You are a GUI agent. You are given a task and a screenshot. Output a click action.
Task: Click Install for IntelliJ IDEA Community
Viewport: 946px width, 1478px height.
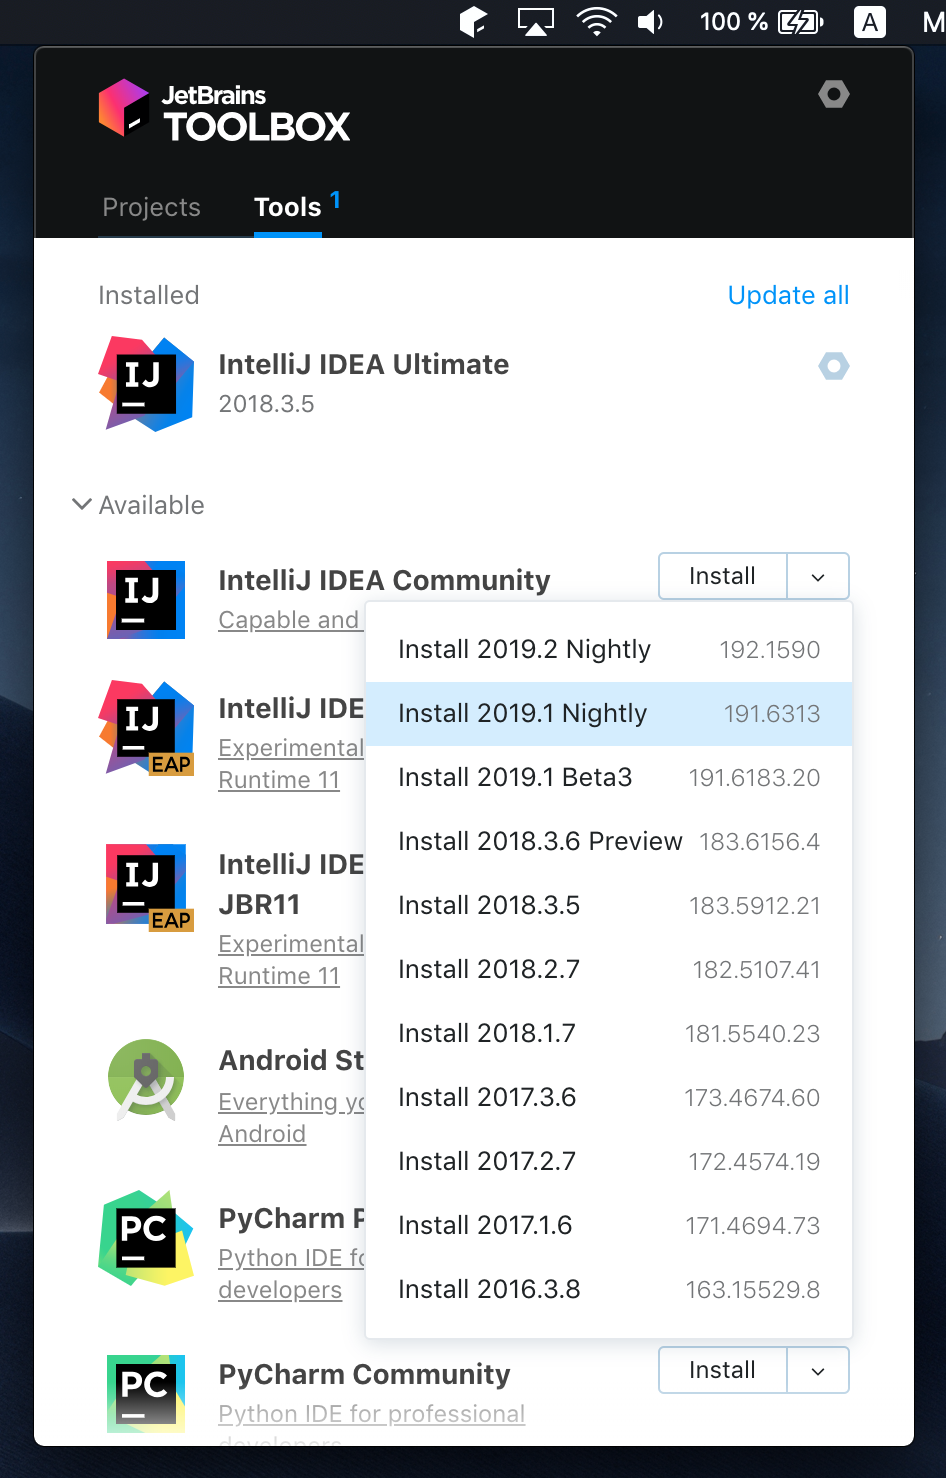click(x=723, y=577)
